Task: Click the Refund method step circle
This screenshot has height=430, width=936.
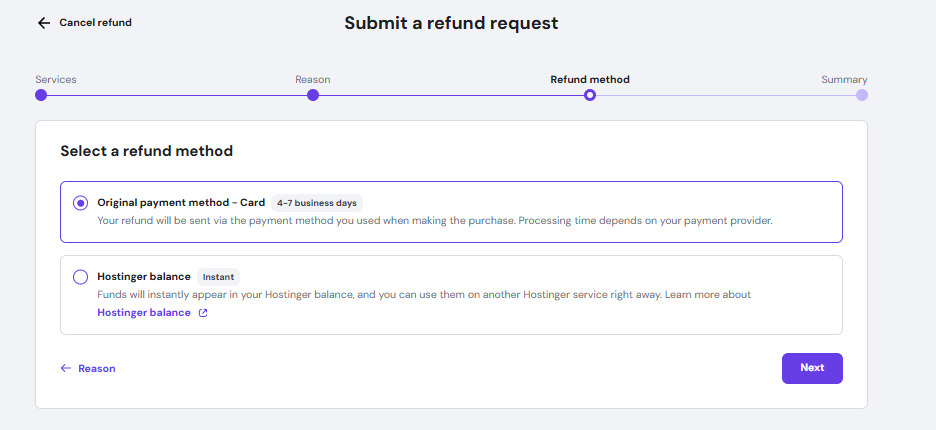Action: point(590,95)
